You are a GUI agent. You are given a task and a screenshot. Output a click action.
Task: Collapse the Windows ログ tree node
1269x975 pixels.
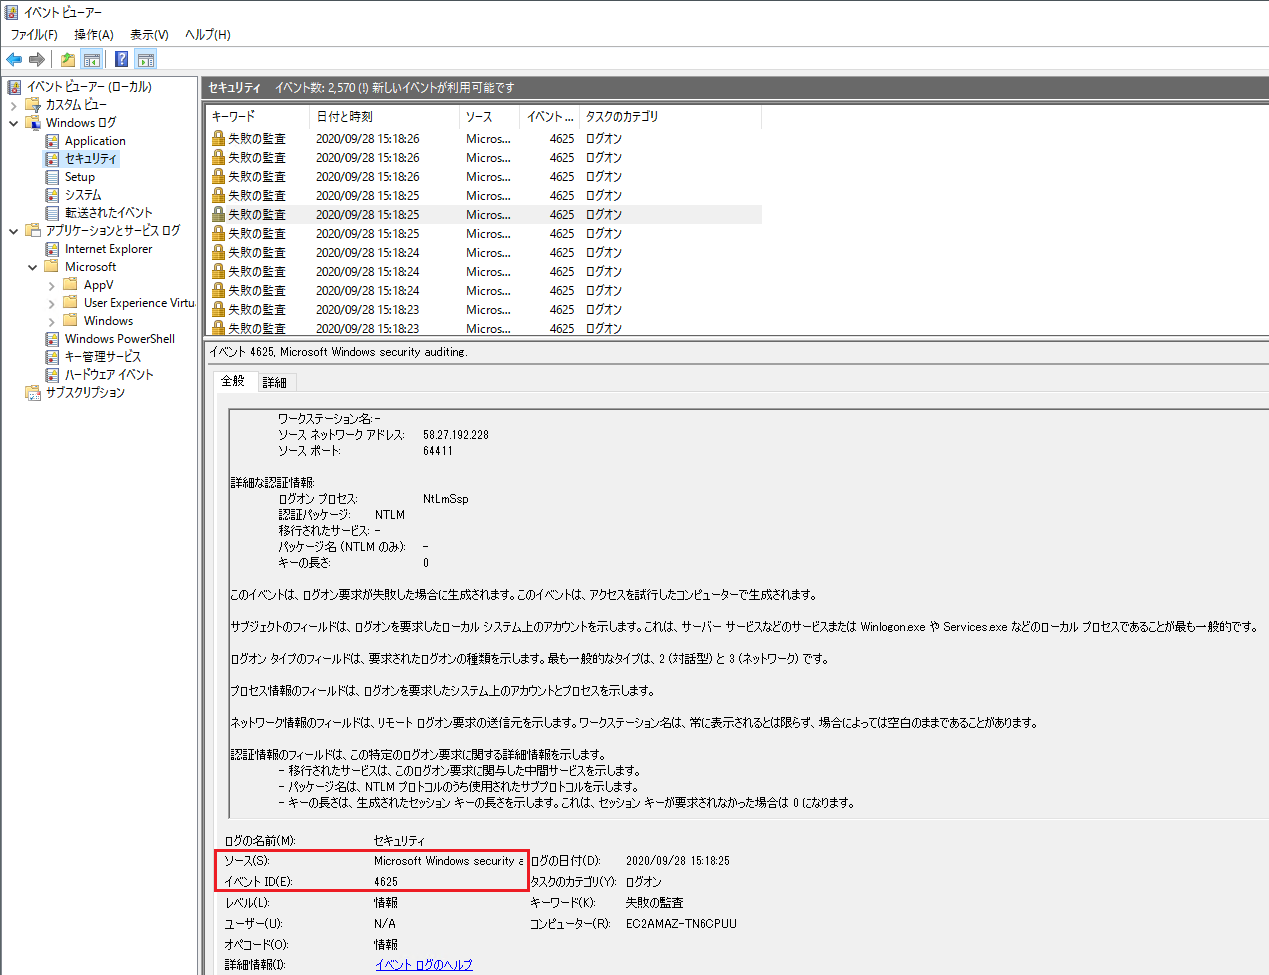click(x=13, y=123)
